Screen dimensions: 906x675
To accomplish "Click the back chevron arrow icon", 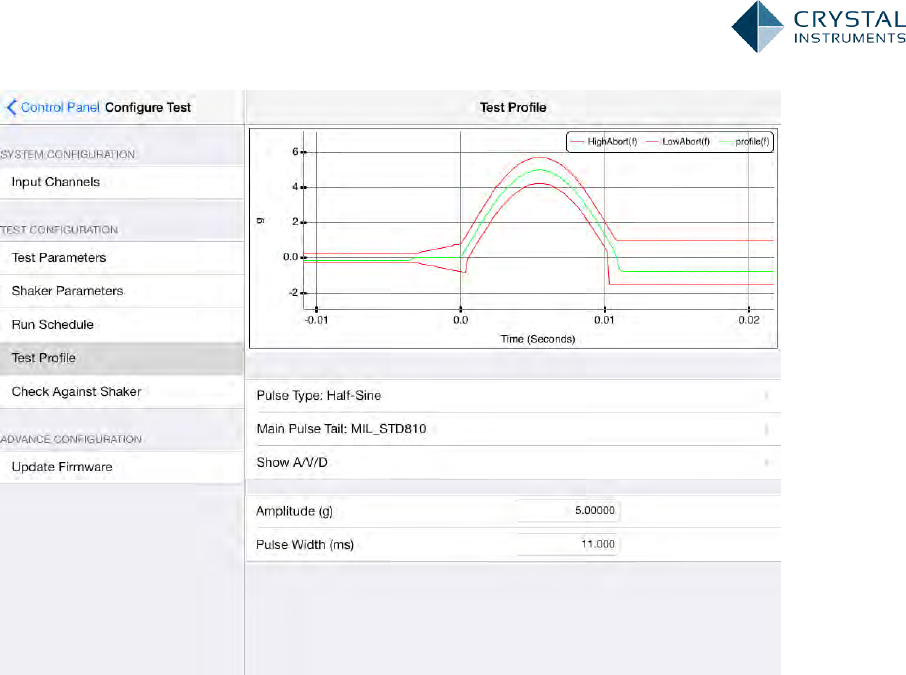I will tap(11, 107).
